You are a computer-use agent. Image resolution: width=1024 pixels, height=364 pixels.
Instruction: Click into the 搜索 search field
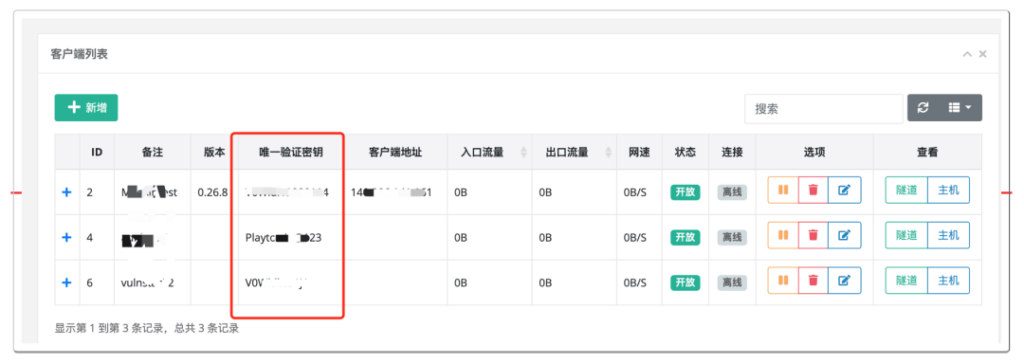(x=823, y=108)
